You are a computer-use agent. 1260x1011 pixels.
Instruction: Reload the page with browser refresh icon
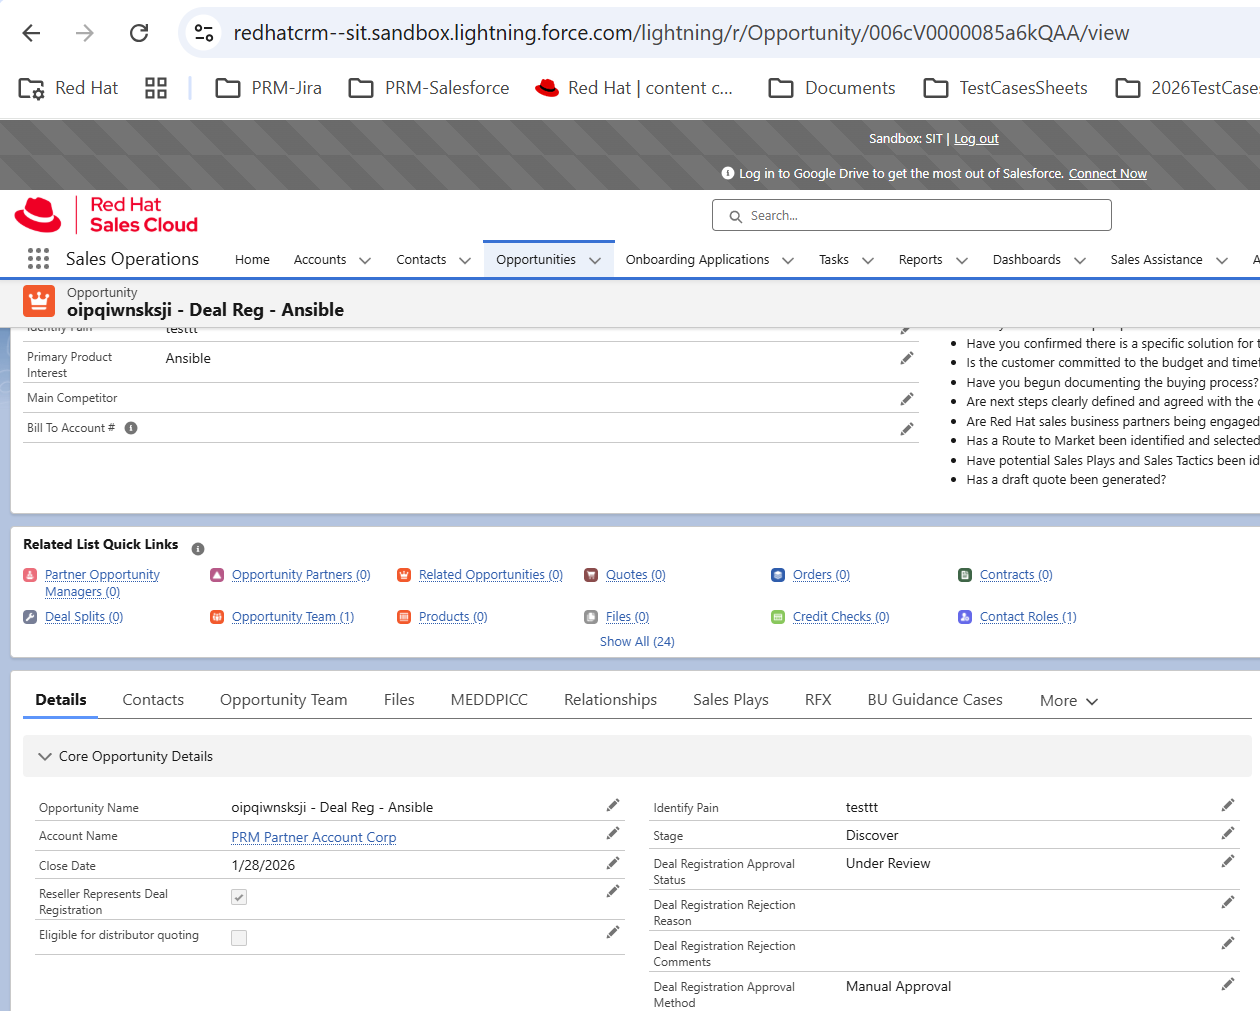pos(139,33)
